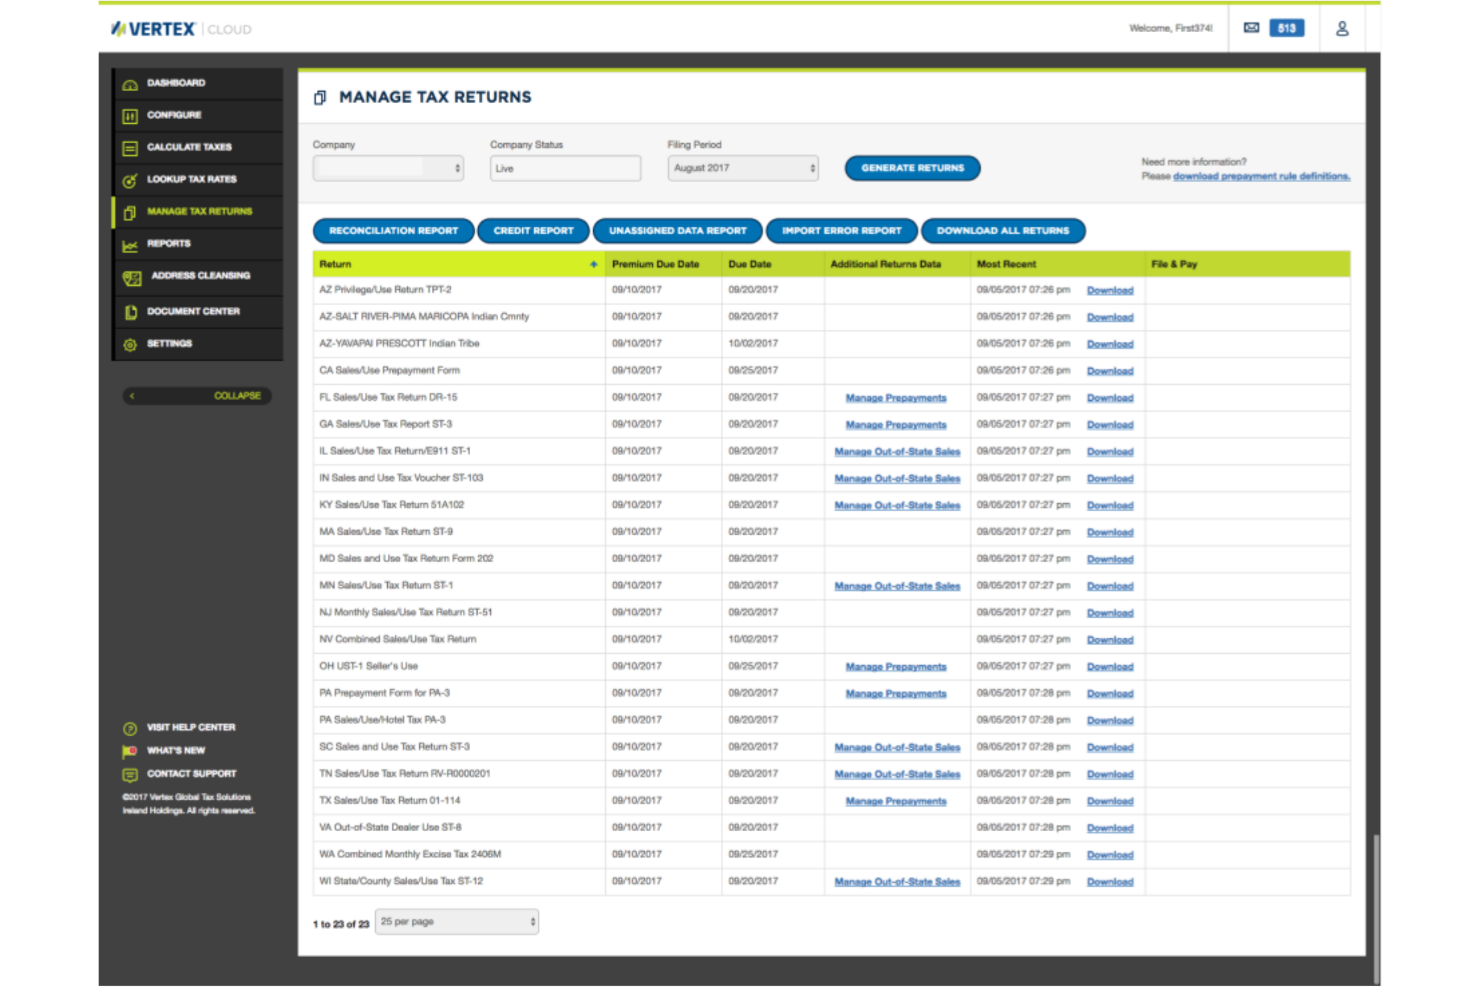Open download prepayment rule definitions link

point(1260,174)
